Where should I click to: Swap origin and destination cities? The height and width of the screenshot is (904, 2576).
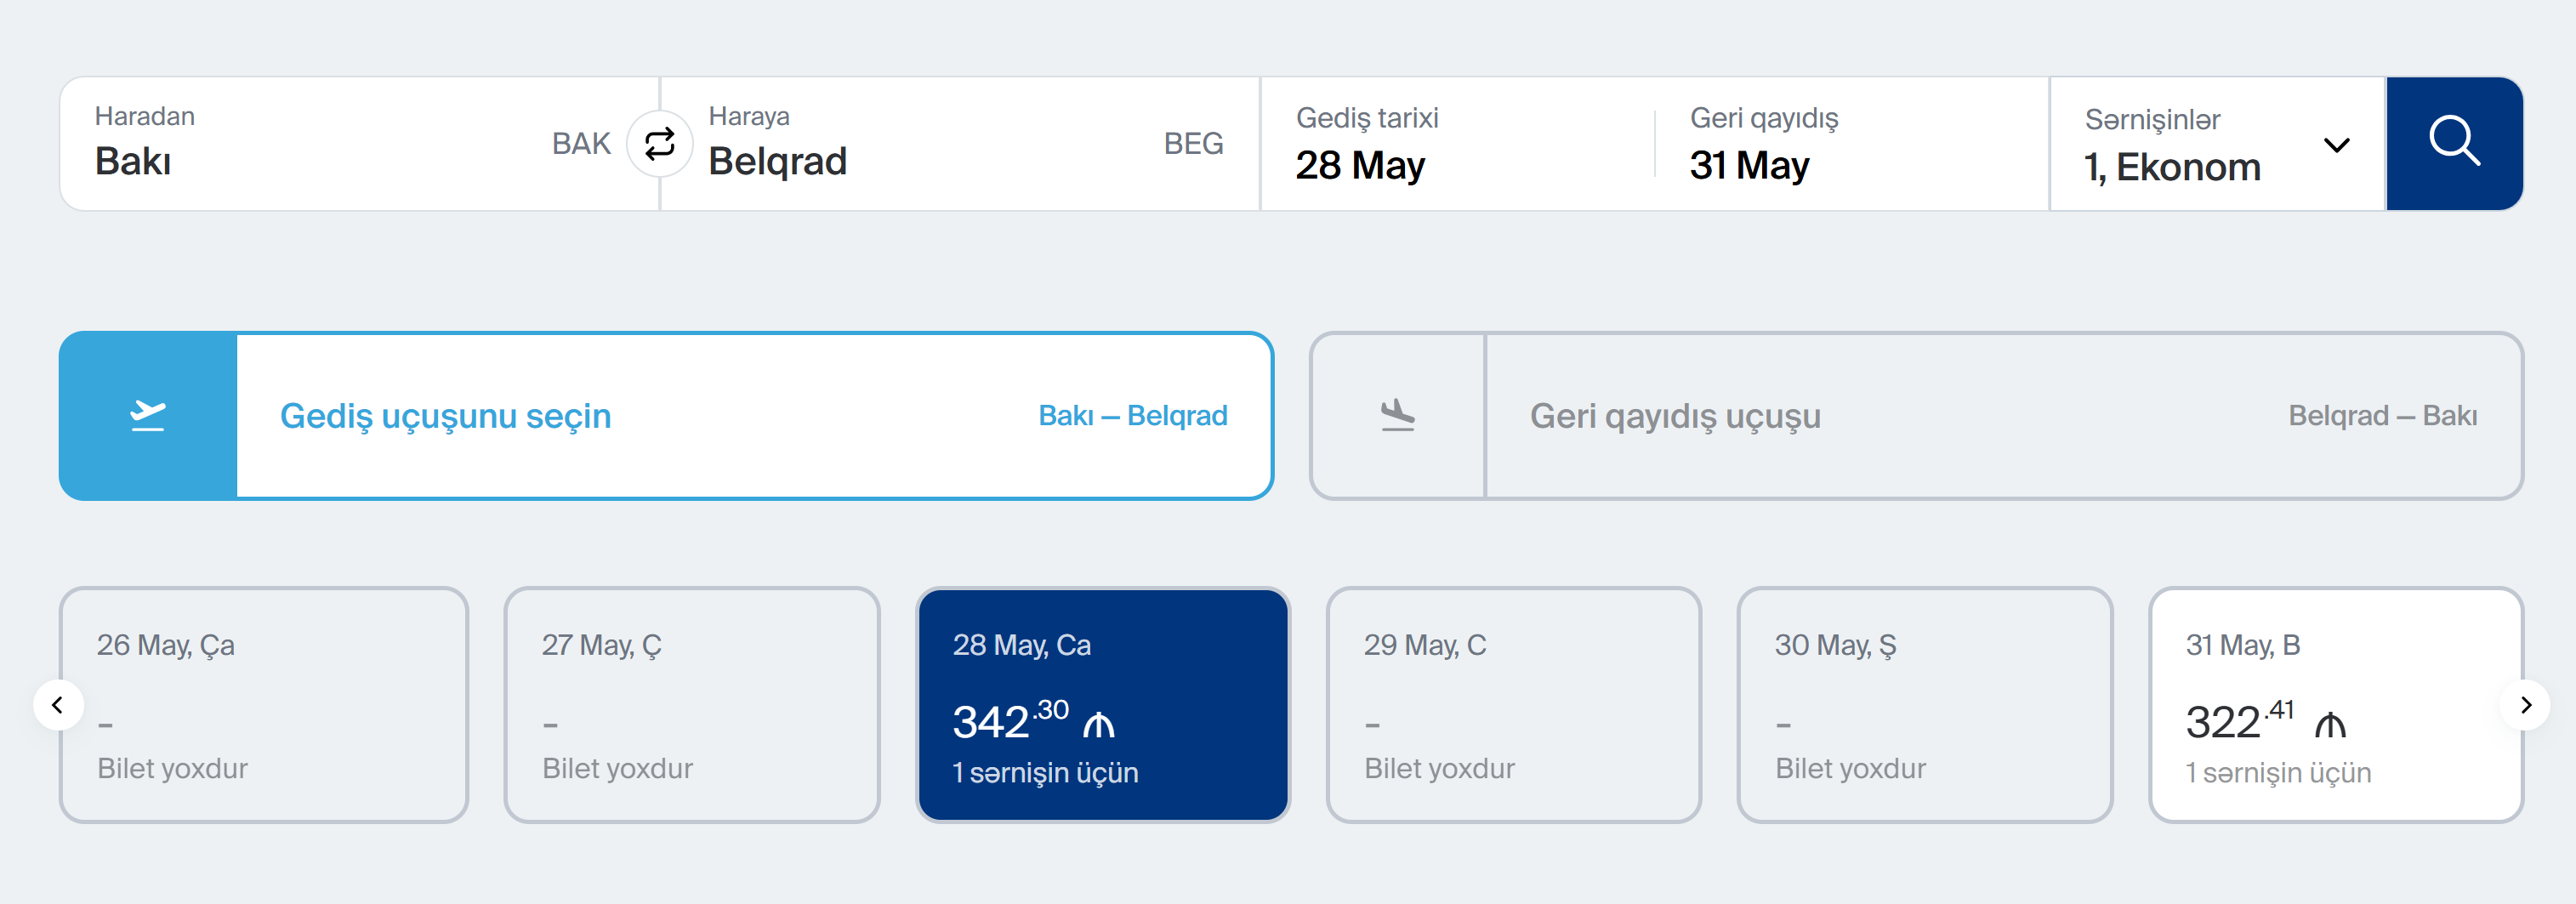[659, 144]
